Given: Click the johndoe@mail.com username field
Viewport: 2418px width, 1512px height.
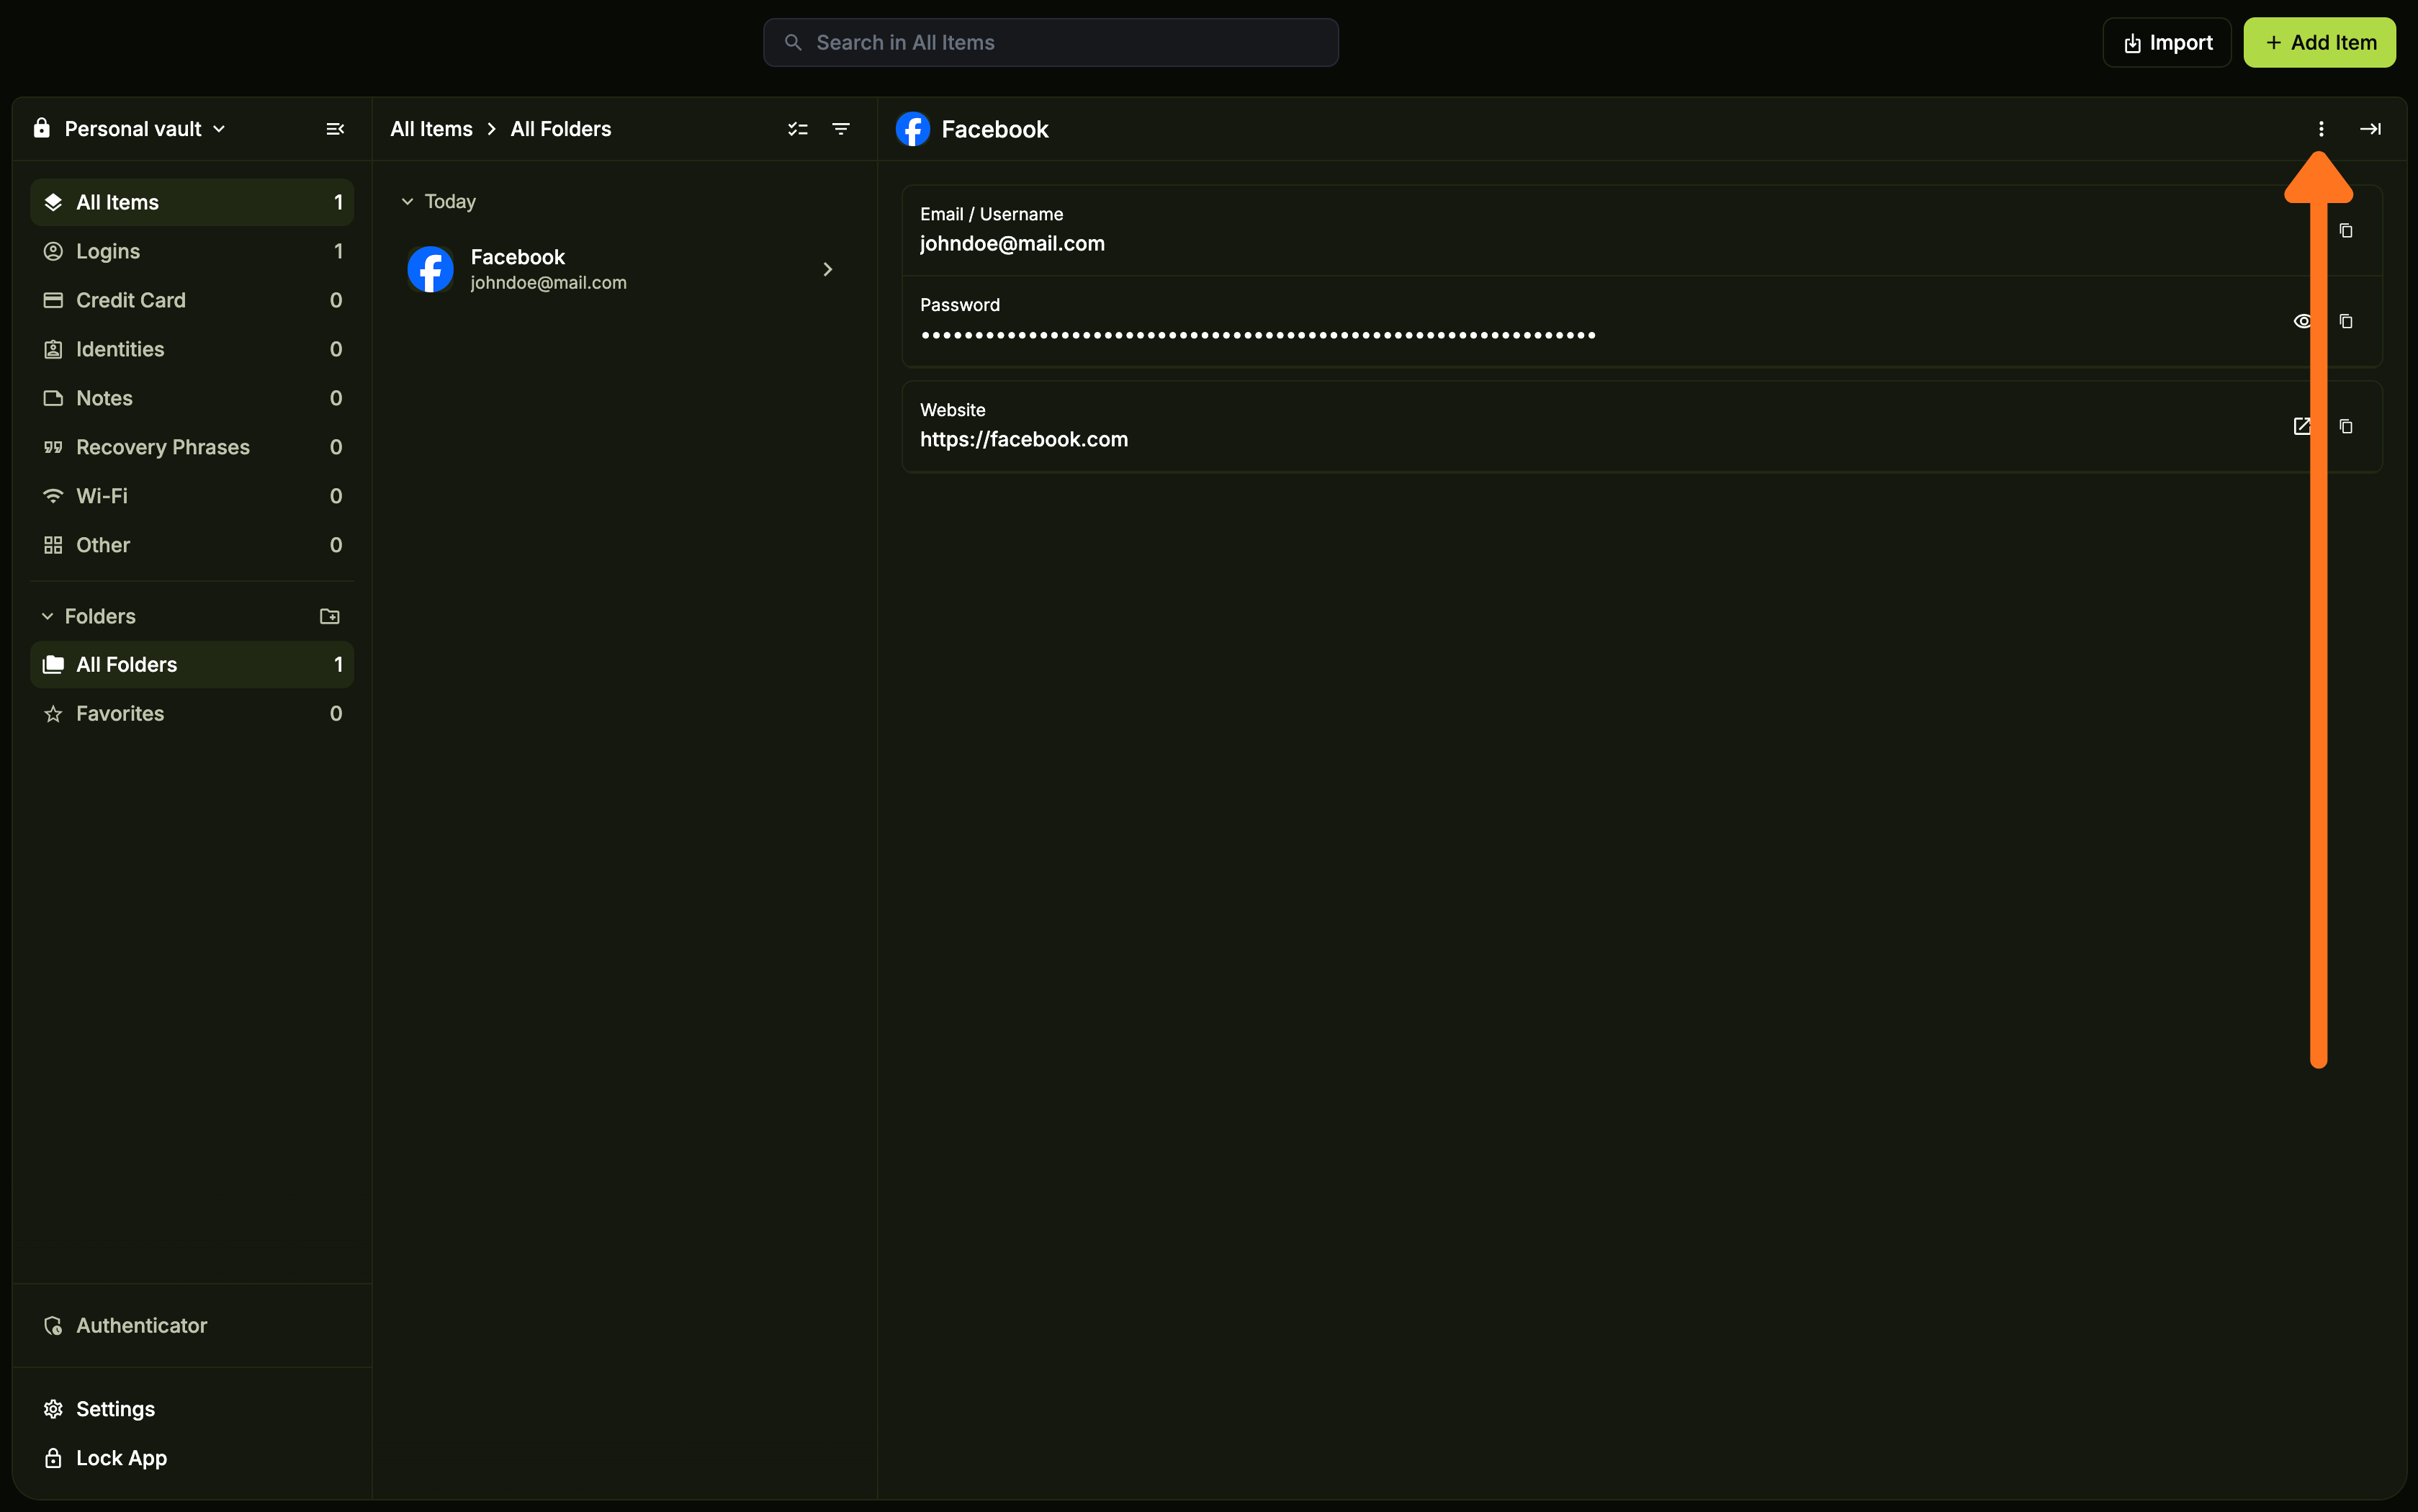Looking at the screenshot, I should 1012,244.
